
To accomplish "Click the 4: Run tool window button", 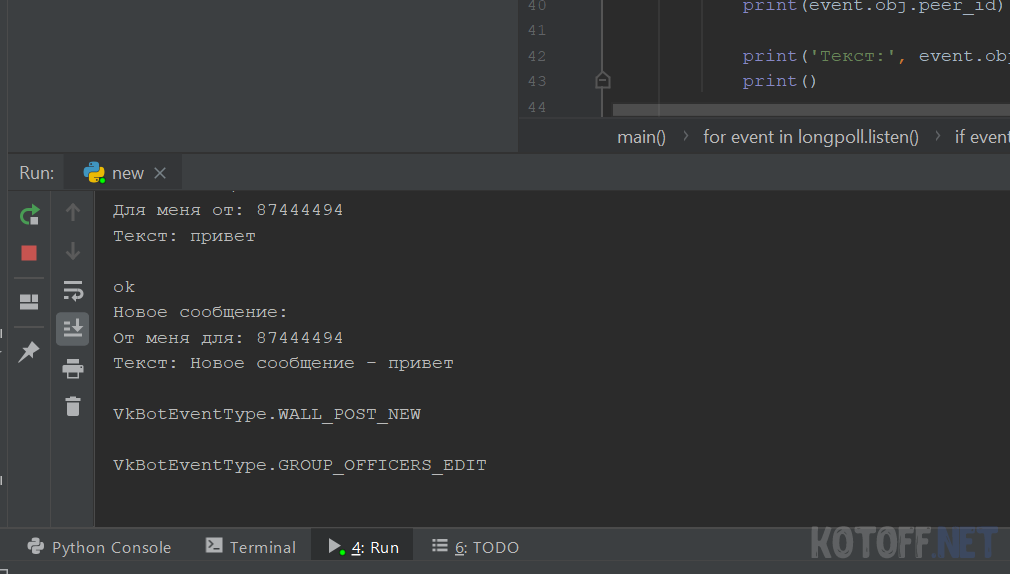I will tap(363, 547).
